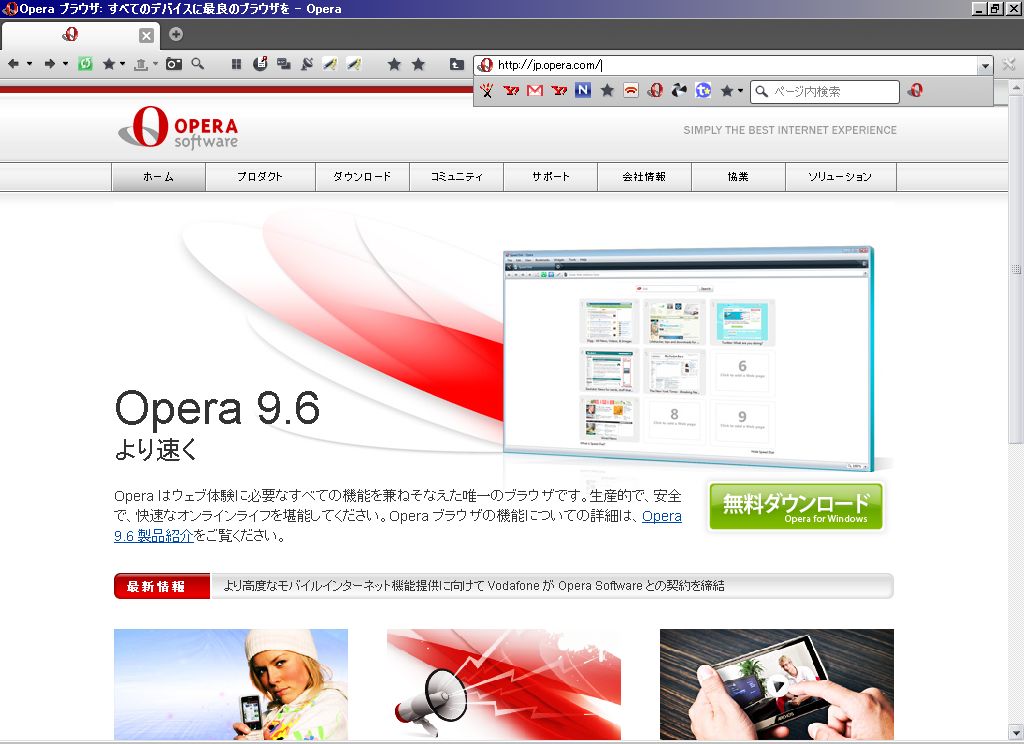Click the red 最新情報 label

click(161, 586)
